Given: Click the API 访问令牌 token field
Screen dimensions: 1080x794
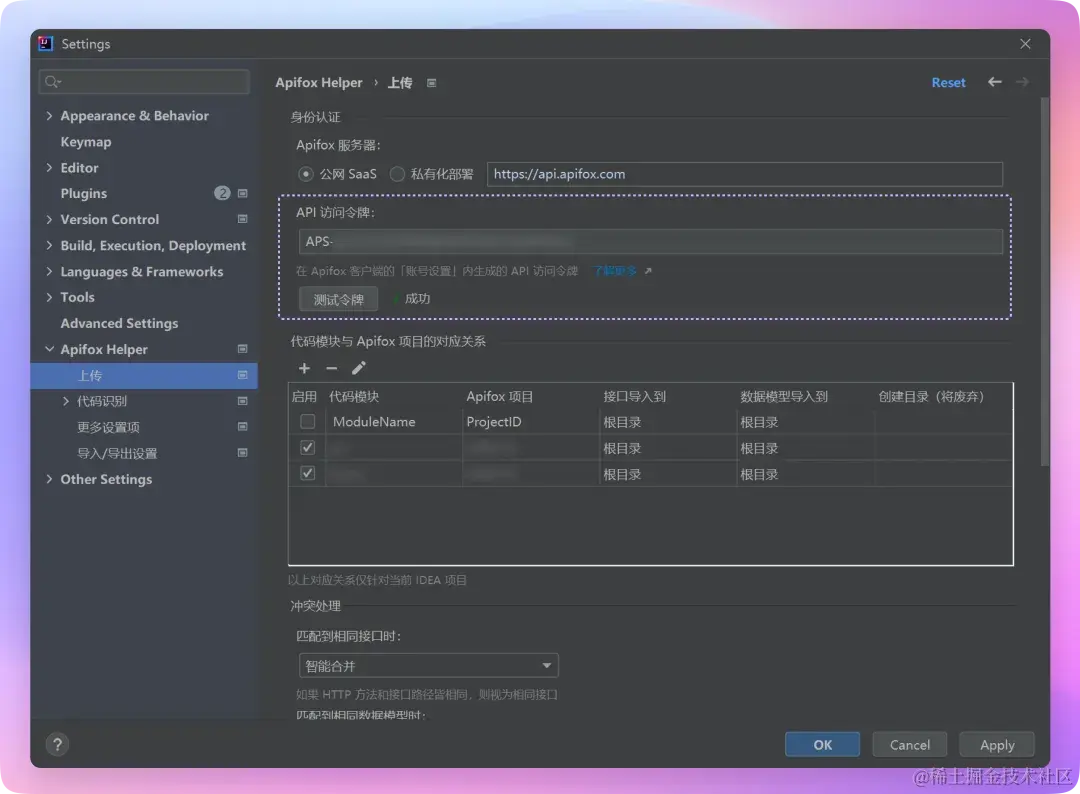Looking at the screenshot, I should tap(651, 242).
